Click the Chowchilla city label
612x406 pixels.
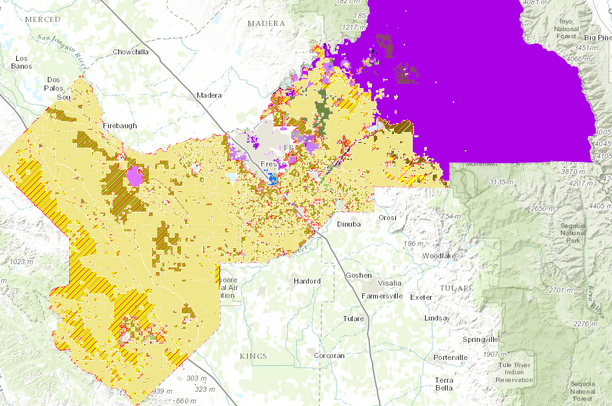[x=131, y=51]
